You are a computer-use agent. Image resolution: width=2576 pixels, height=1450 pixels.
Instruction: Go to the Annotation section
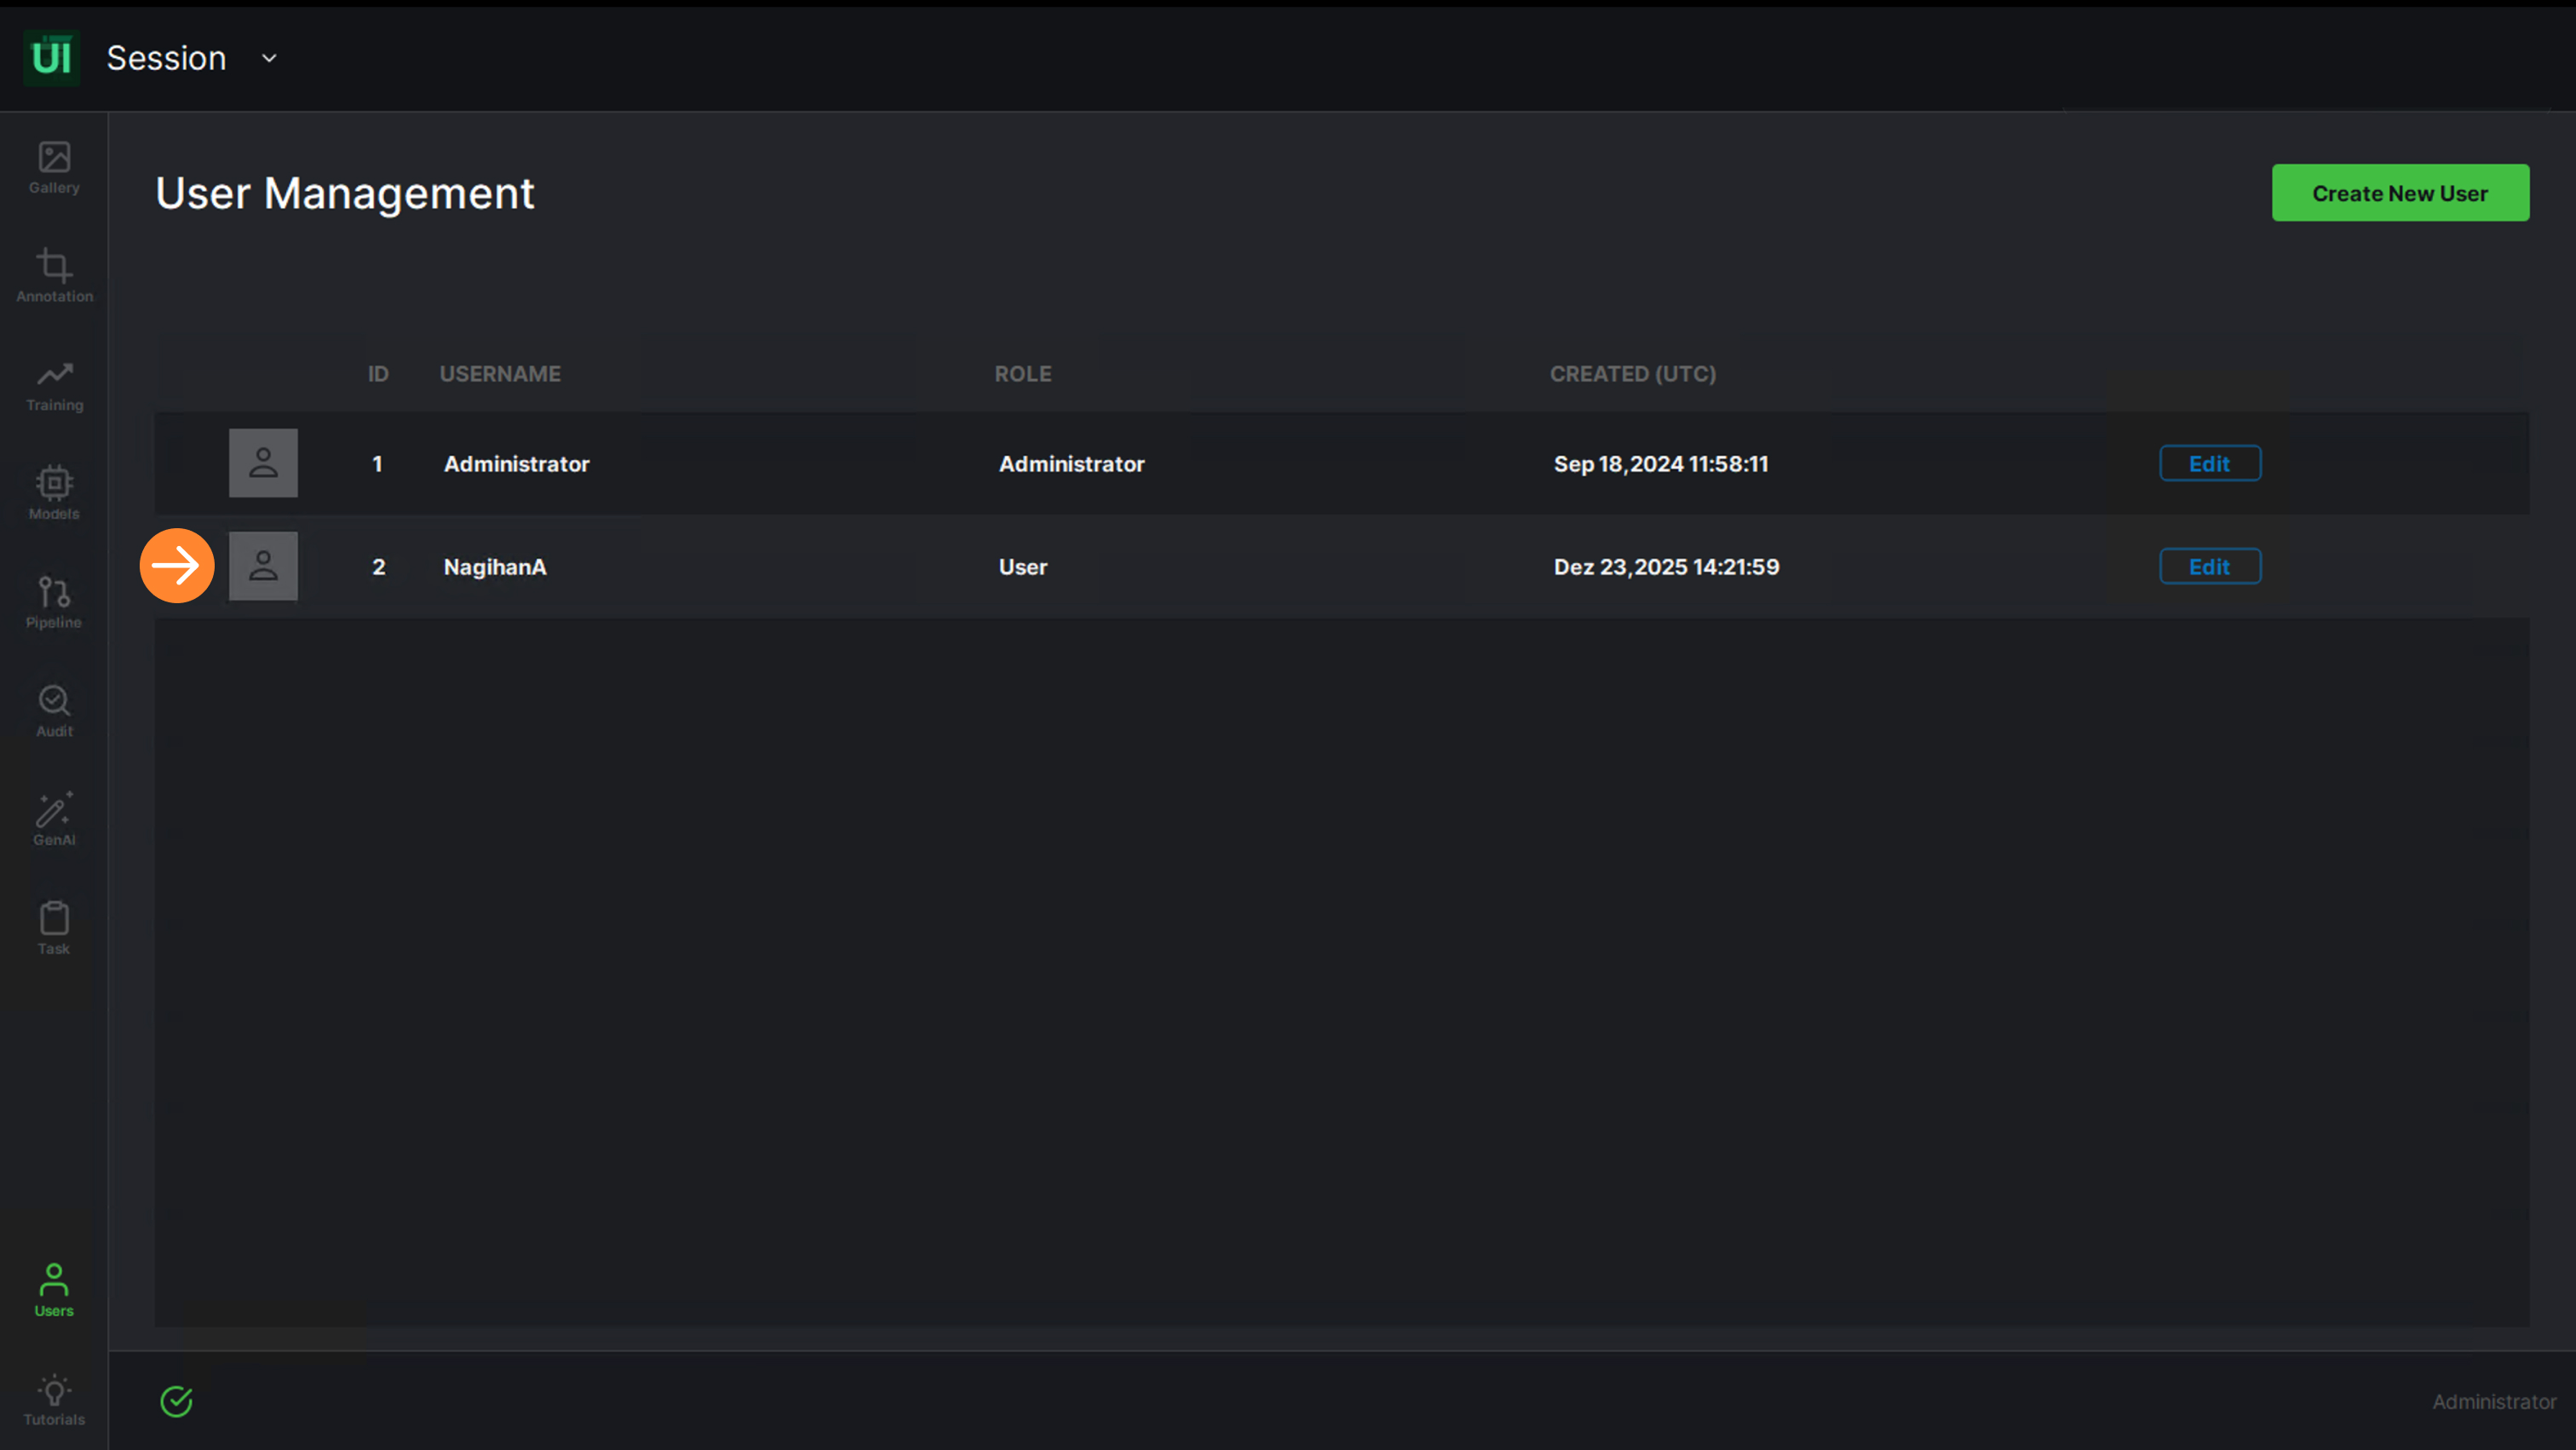(54, 276)
